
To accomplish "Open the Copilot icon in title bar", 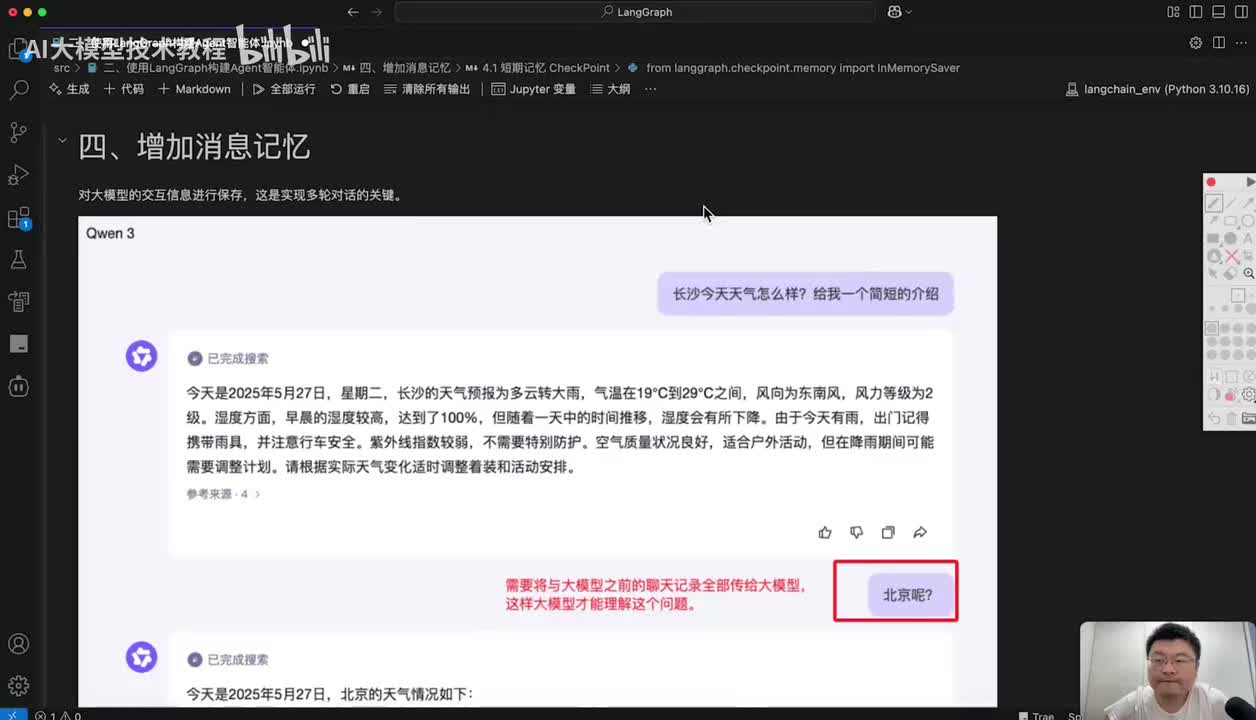I will (894, 12).
